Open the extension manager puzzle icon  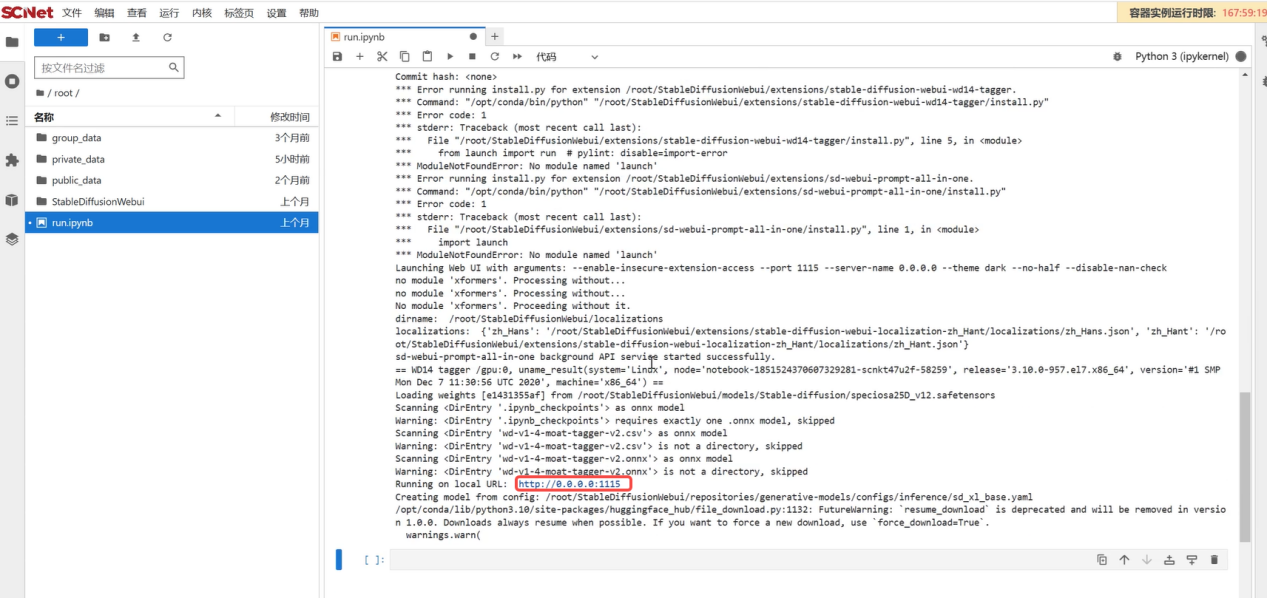[12, 160]
